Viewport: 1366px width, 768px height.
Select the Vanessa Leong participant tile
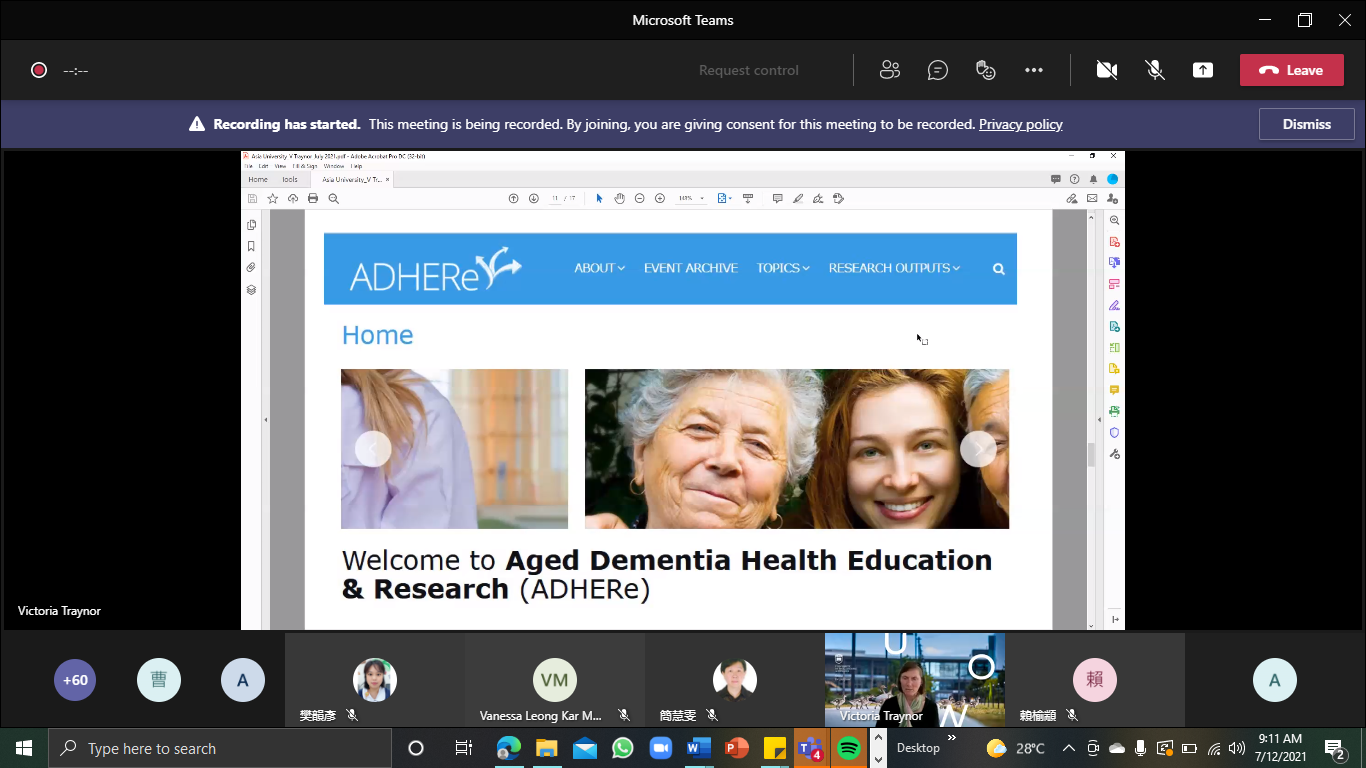(x=554, y=681)
